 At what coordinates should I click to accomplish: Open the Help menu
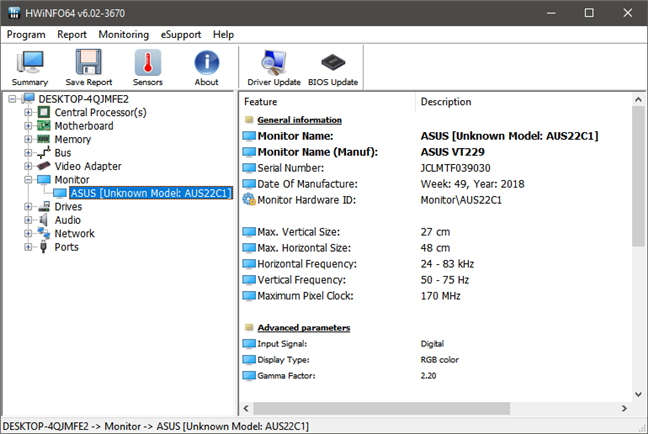224,34
